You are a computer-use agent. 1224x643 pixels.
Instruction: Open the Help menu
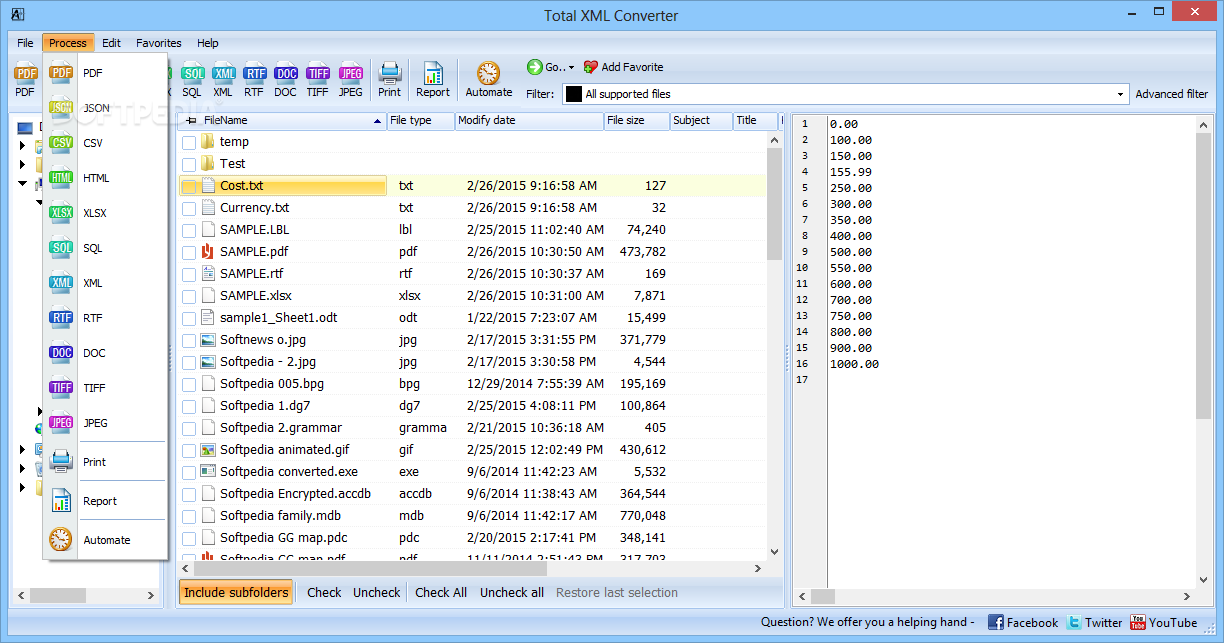(208, 43)
